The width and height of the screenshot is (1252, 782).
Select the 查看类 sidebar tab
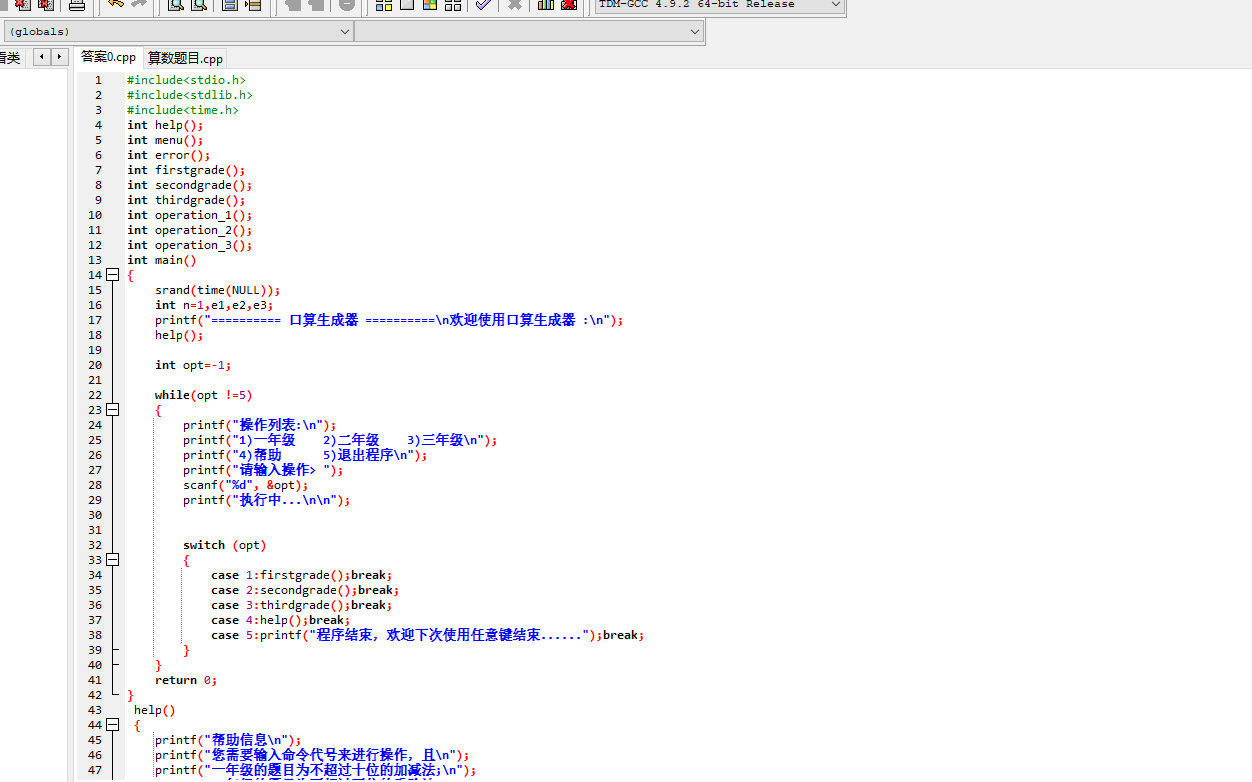tap(10, 58)
